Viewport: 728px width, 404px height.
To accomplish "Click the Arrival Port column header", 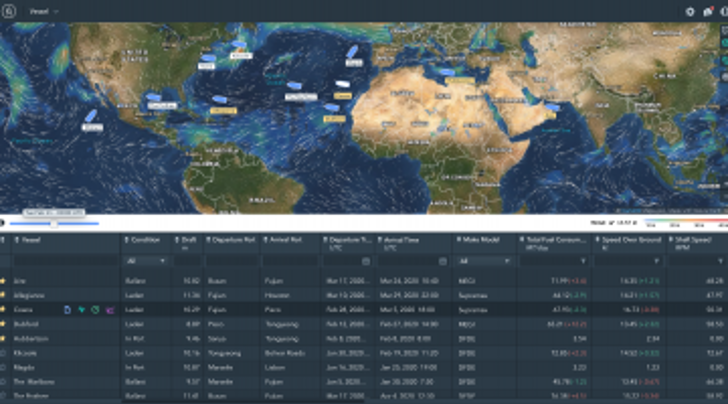I will (286, 240).
